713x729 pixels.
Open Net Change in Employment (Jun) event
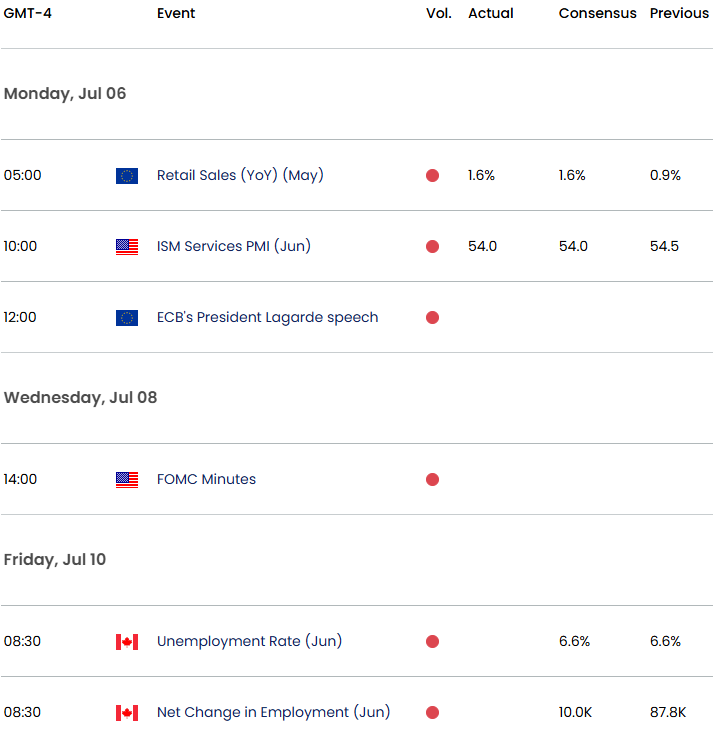point(273,712)
